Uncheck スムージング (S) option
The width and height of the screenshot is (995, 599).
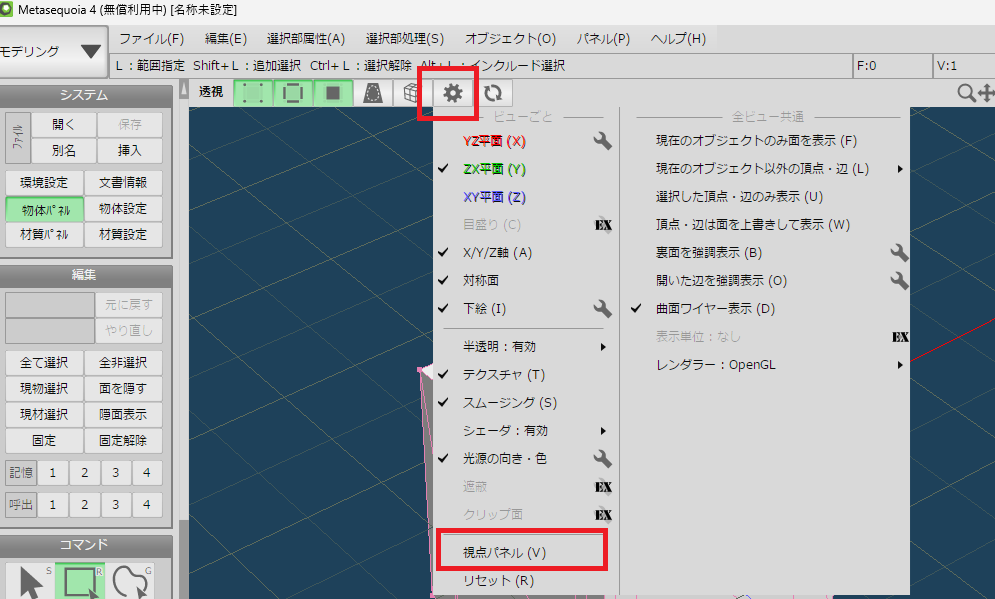[x=509, y=403]
